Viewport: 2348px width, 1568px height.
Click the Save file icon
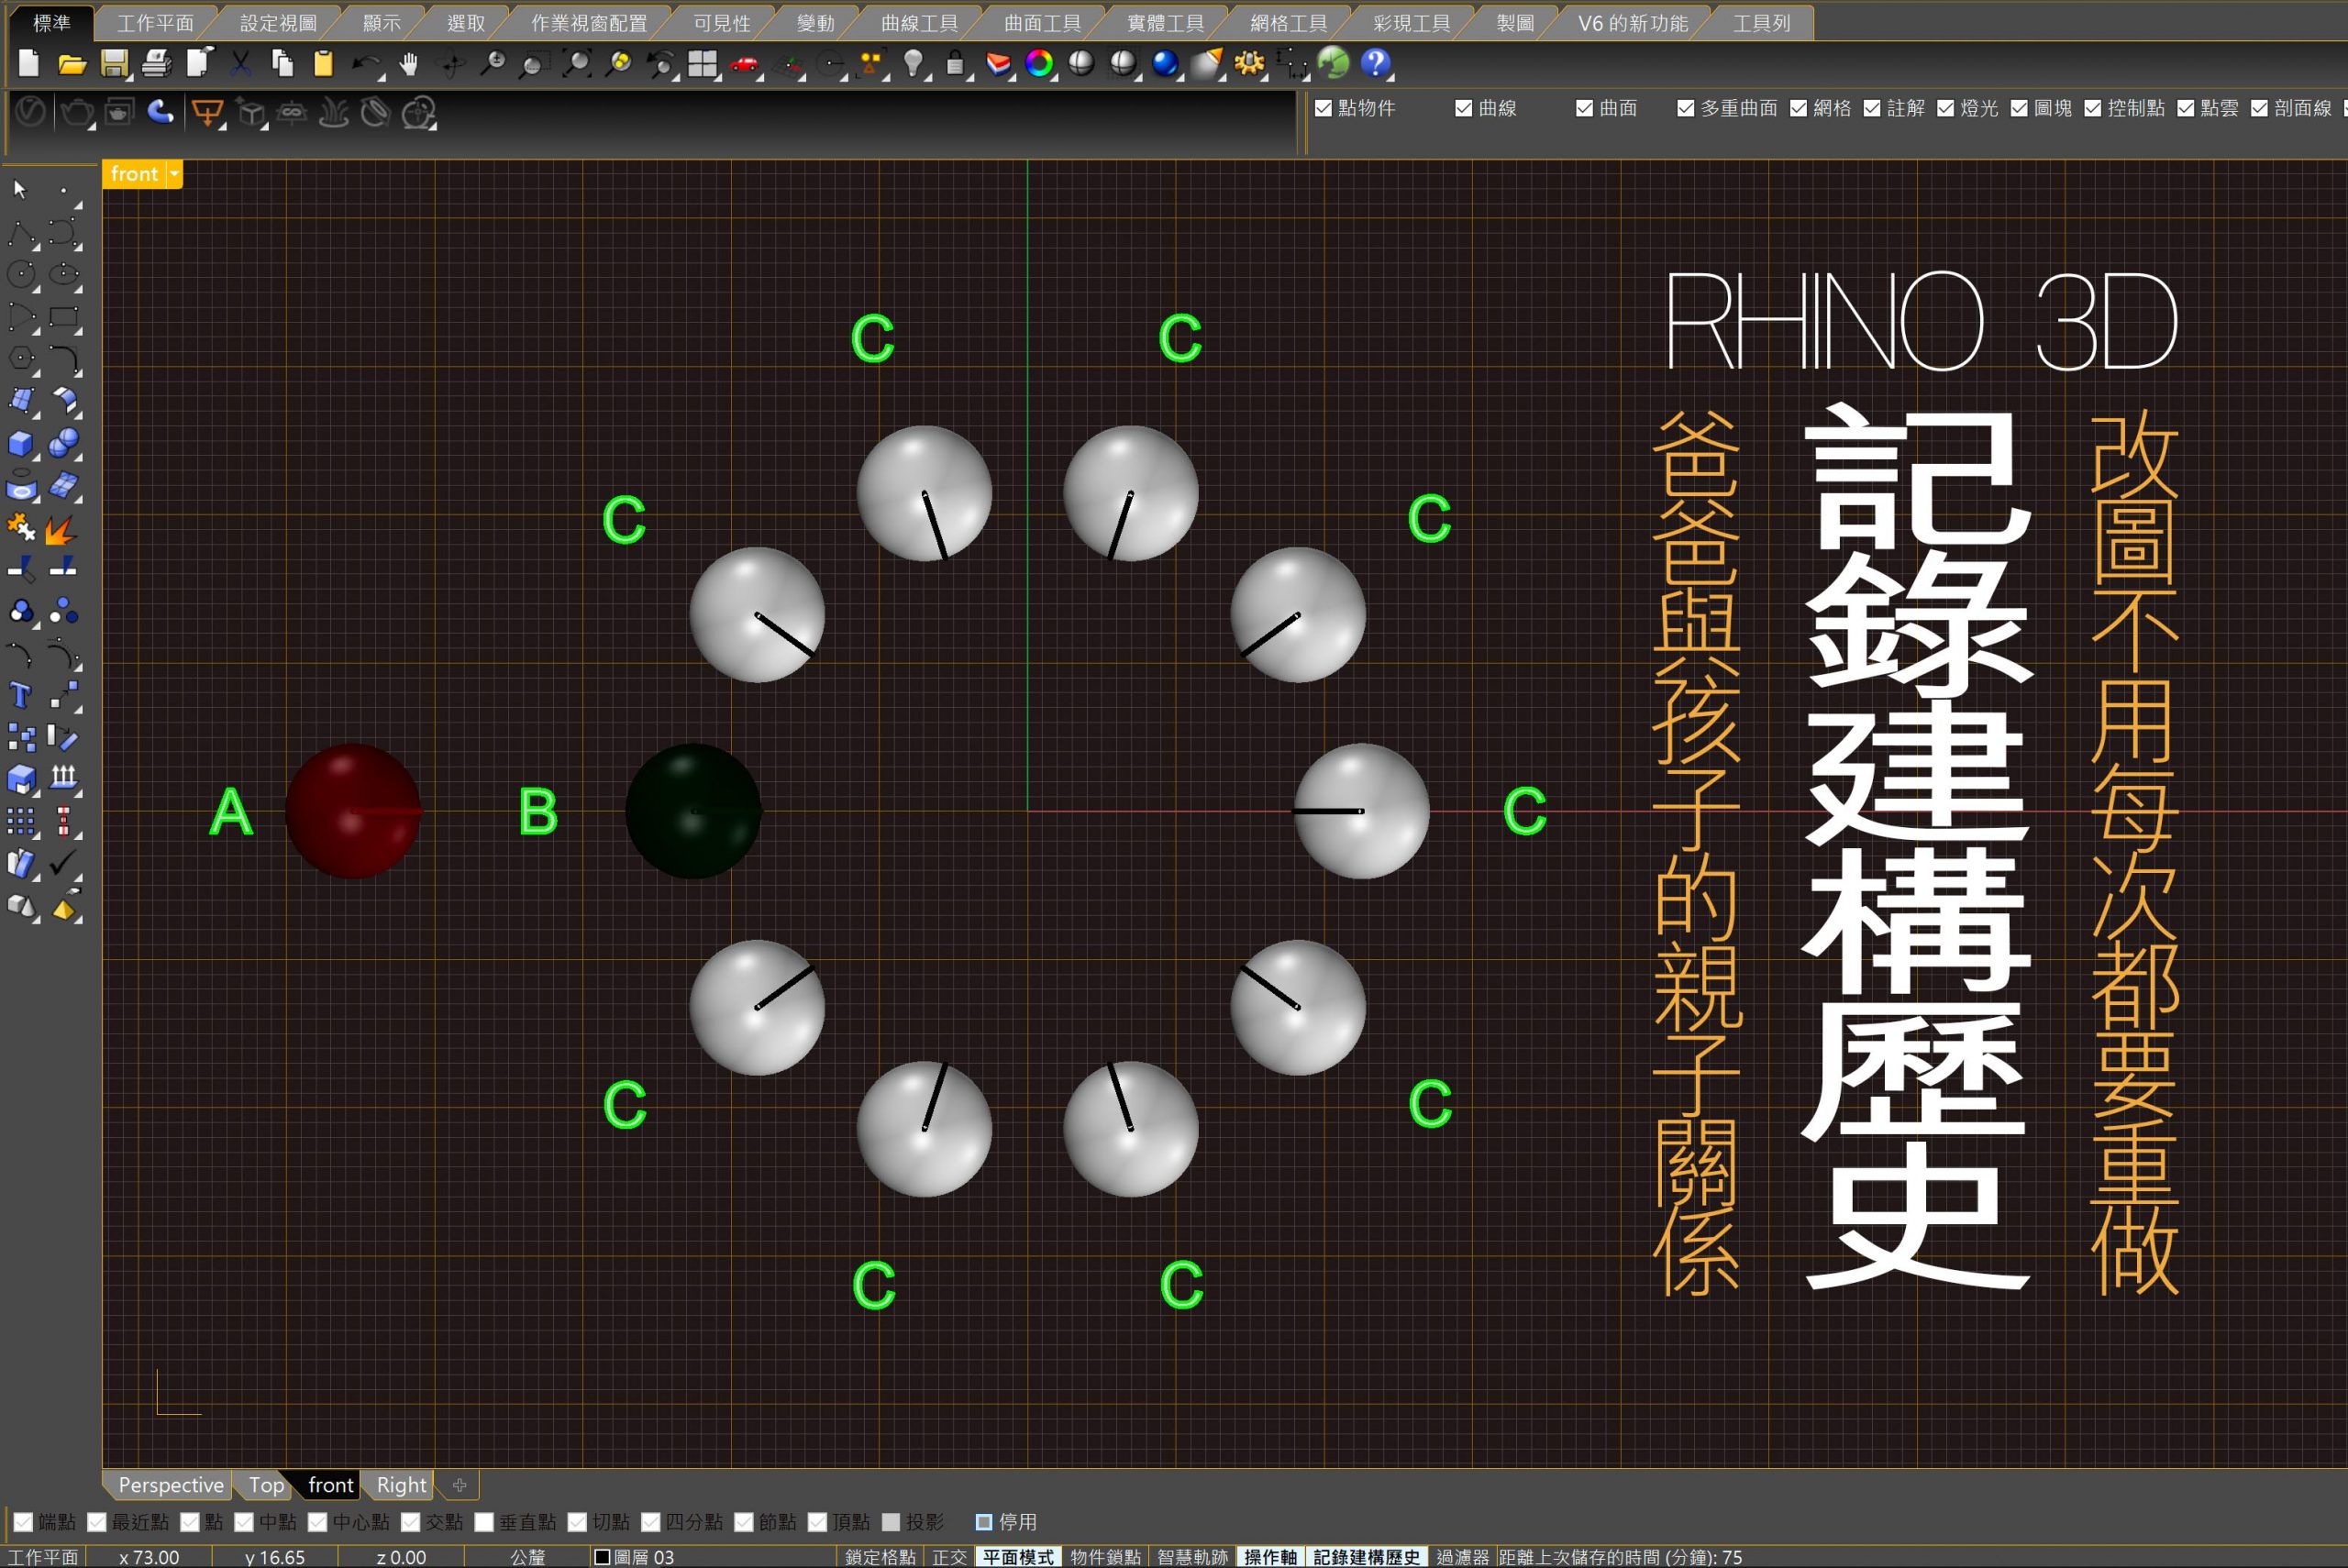(114, 64)
